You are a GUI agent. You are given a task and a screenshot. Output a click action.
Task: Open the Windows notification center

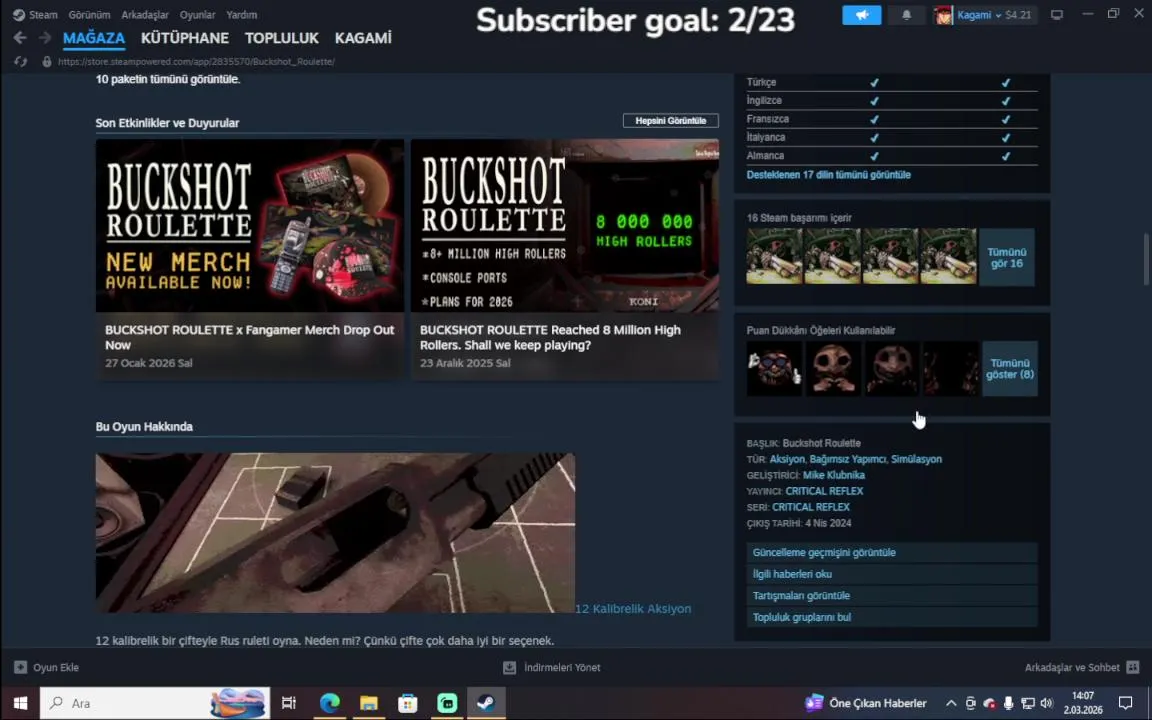click(x=1125, y=703)
